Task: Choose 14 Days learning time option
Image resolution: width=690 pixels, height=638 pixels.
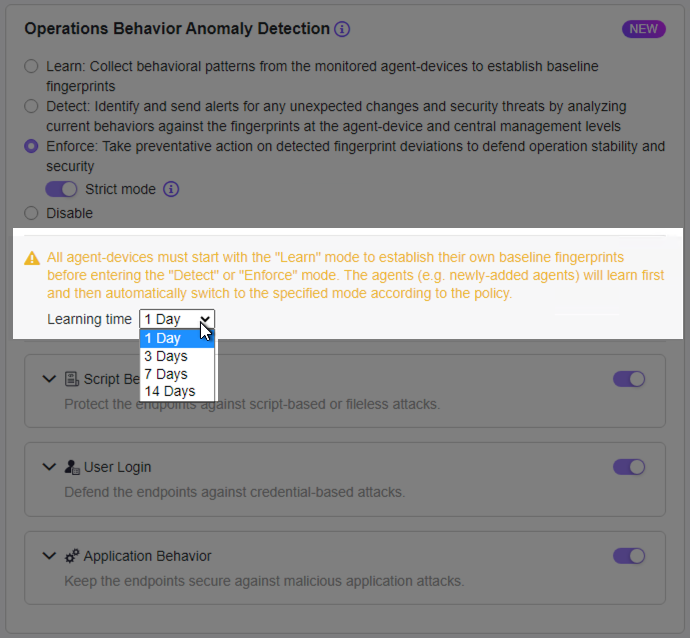Action: 170,391
